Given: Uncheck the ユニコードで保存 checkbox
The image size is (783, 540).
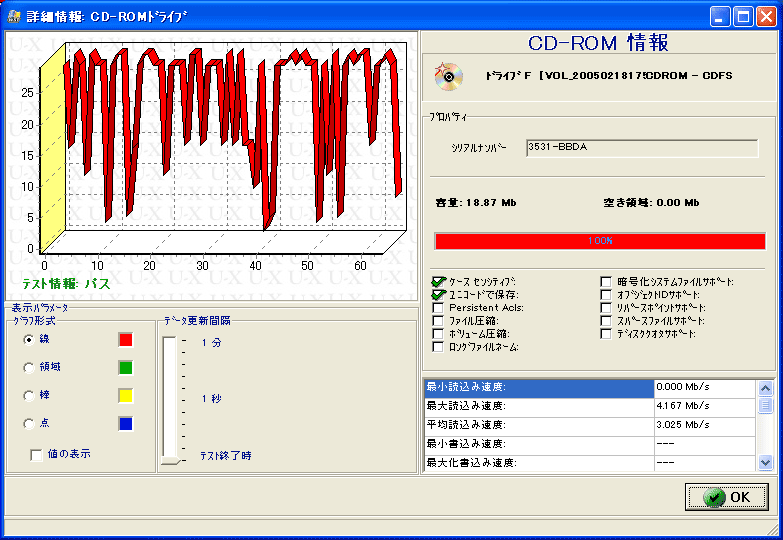Looking at the screenshot, I should click(x=439, y=295).
